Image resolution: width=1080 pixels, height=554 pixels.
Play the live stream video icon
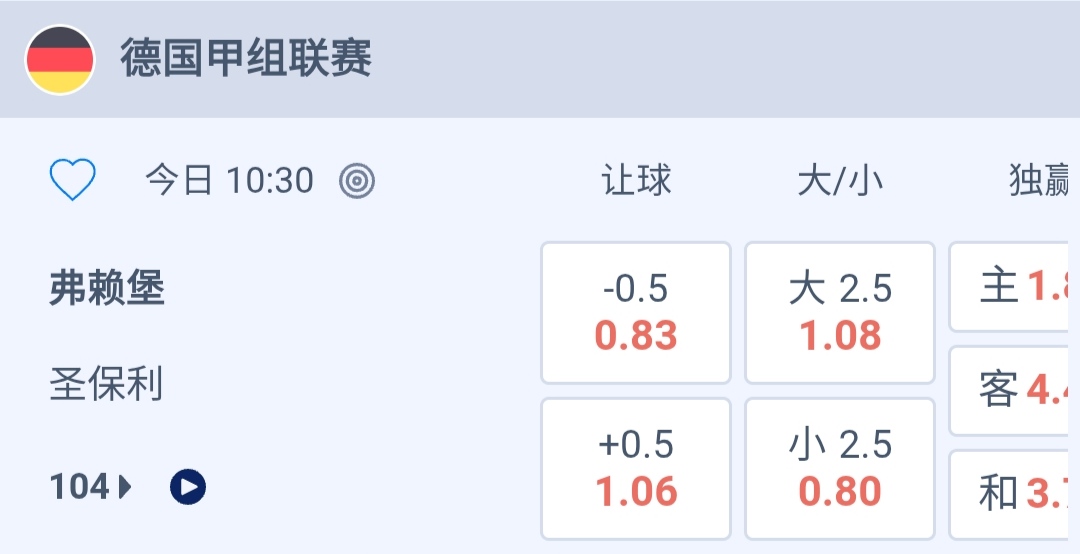[188, 487]
